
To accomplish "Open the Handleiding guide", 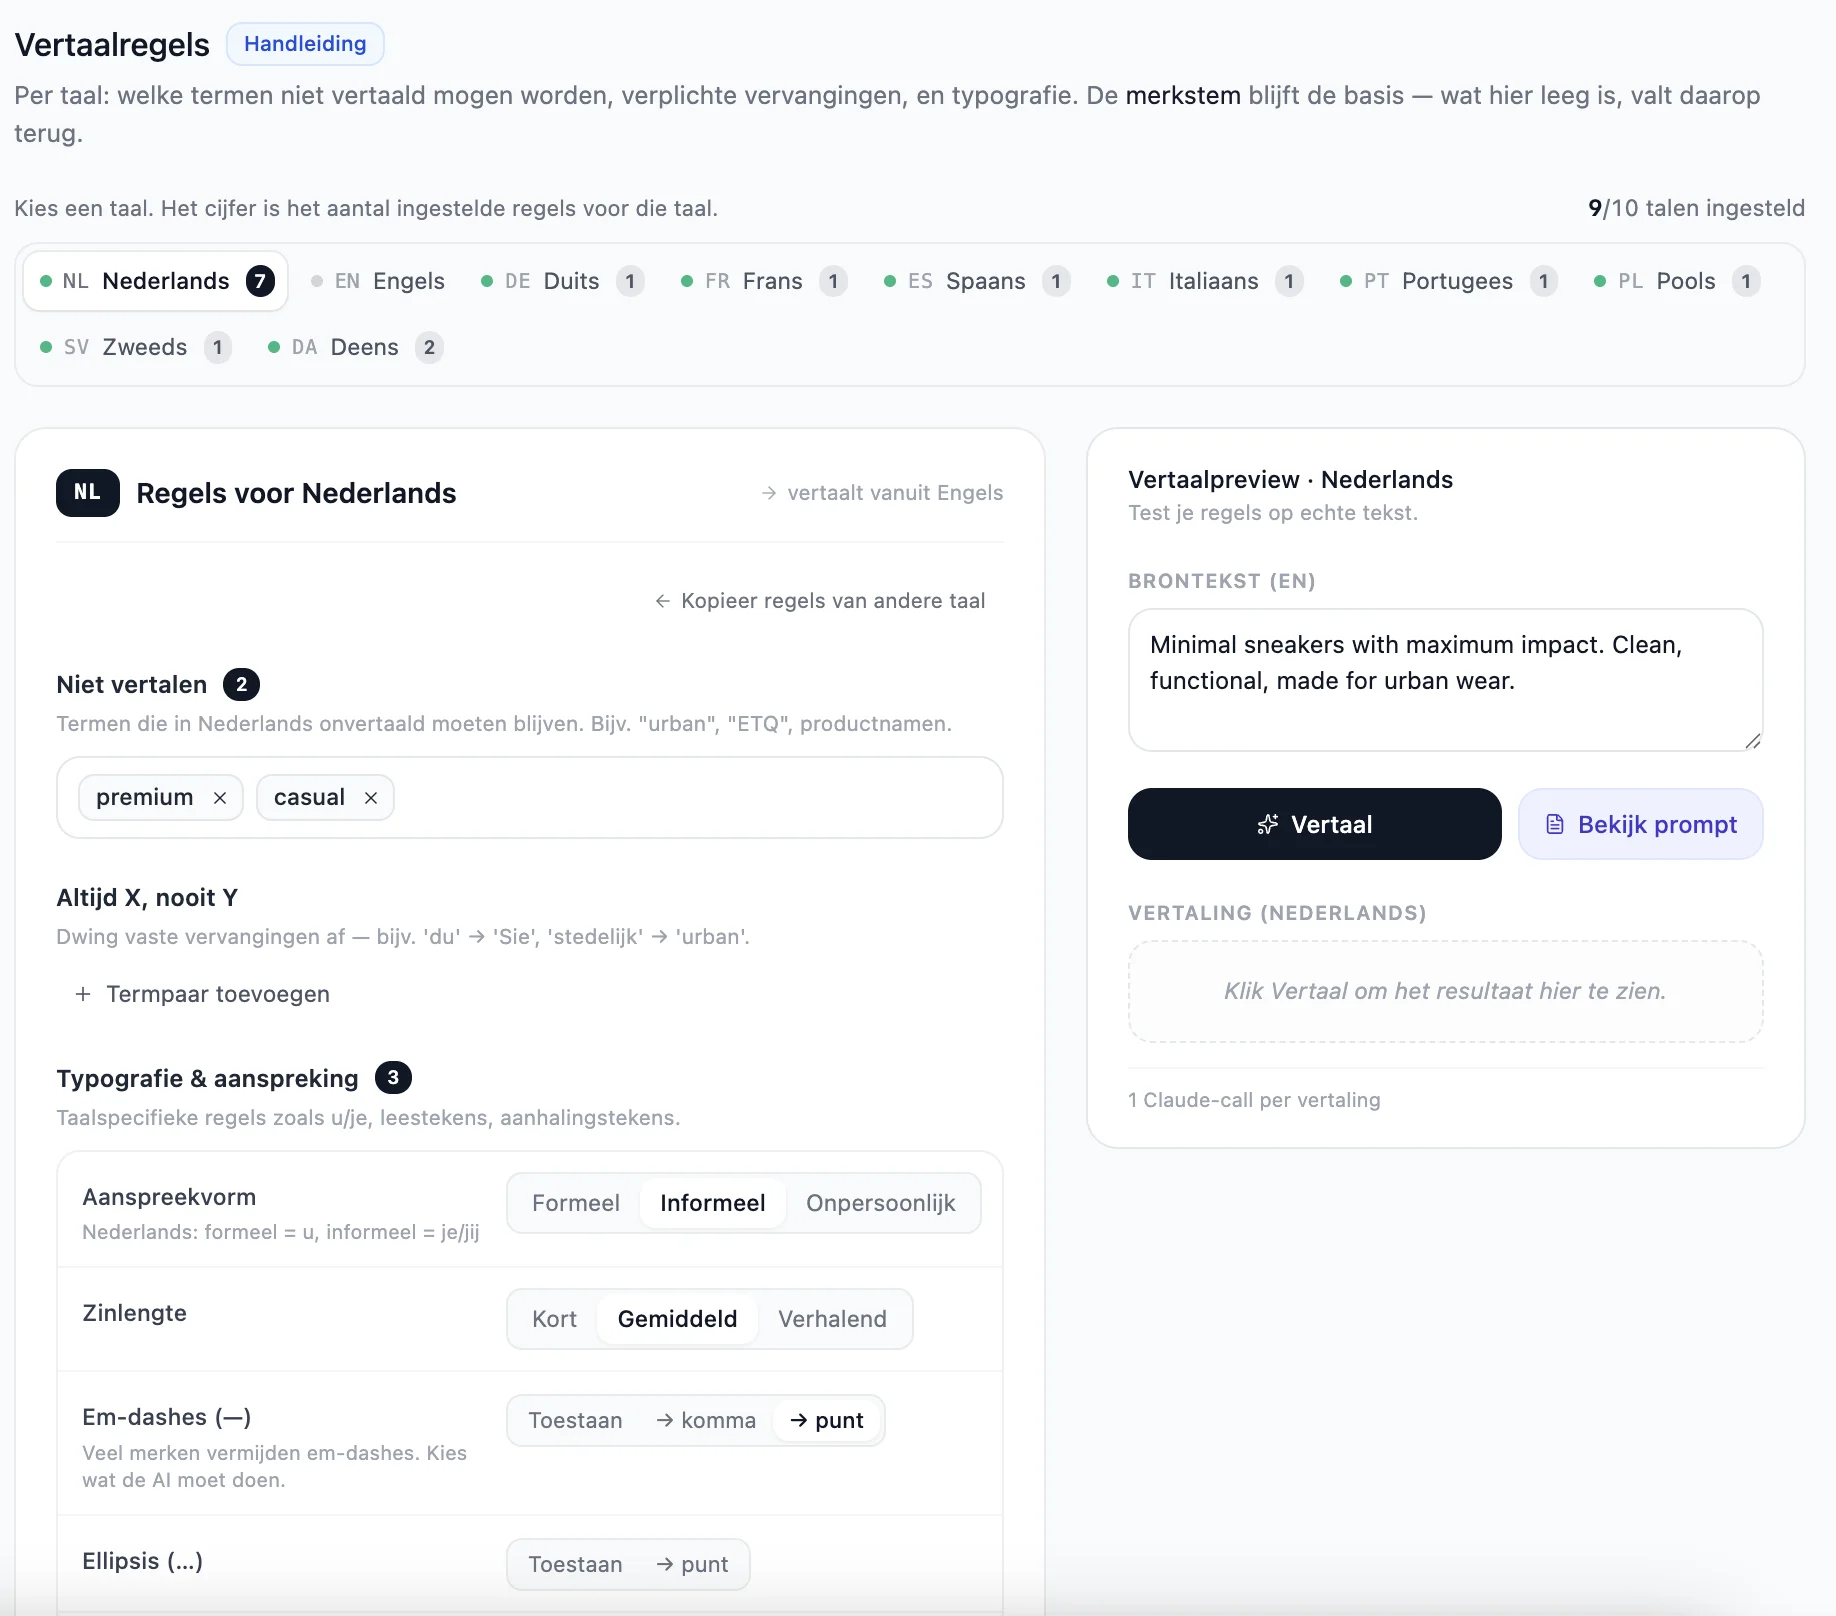I will click(305, 44).
